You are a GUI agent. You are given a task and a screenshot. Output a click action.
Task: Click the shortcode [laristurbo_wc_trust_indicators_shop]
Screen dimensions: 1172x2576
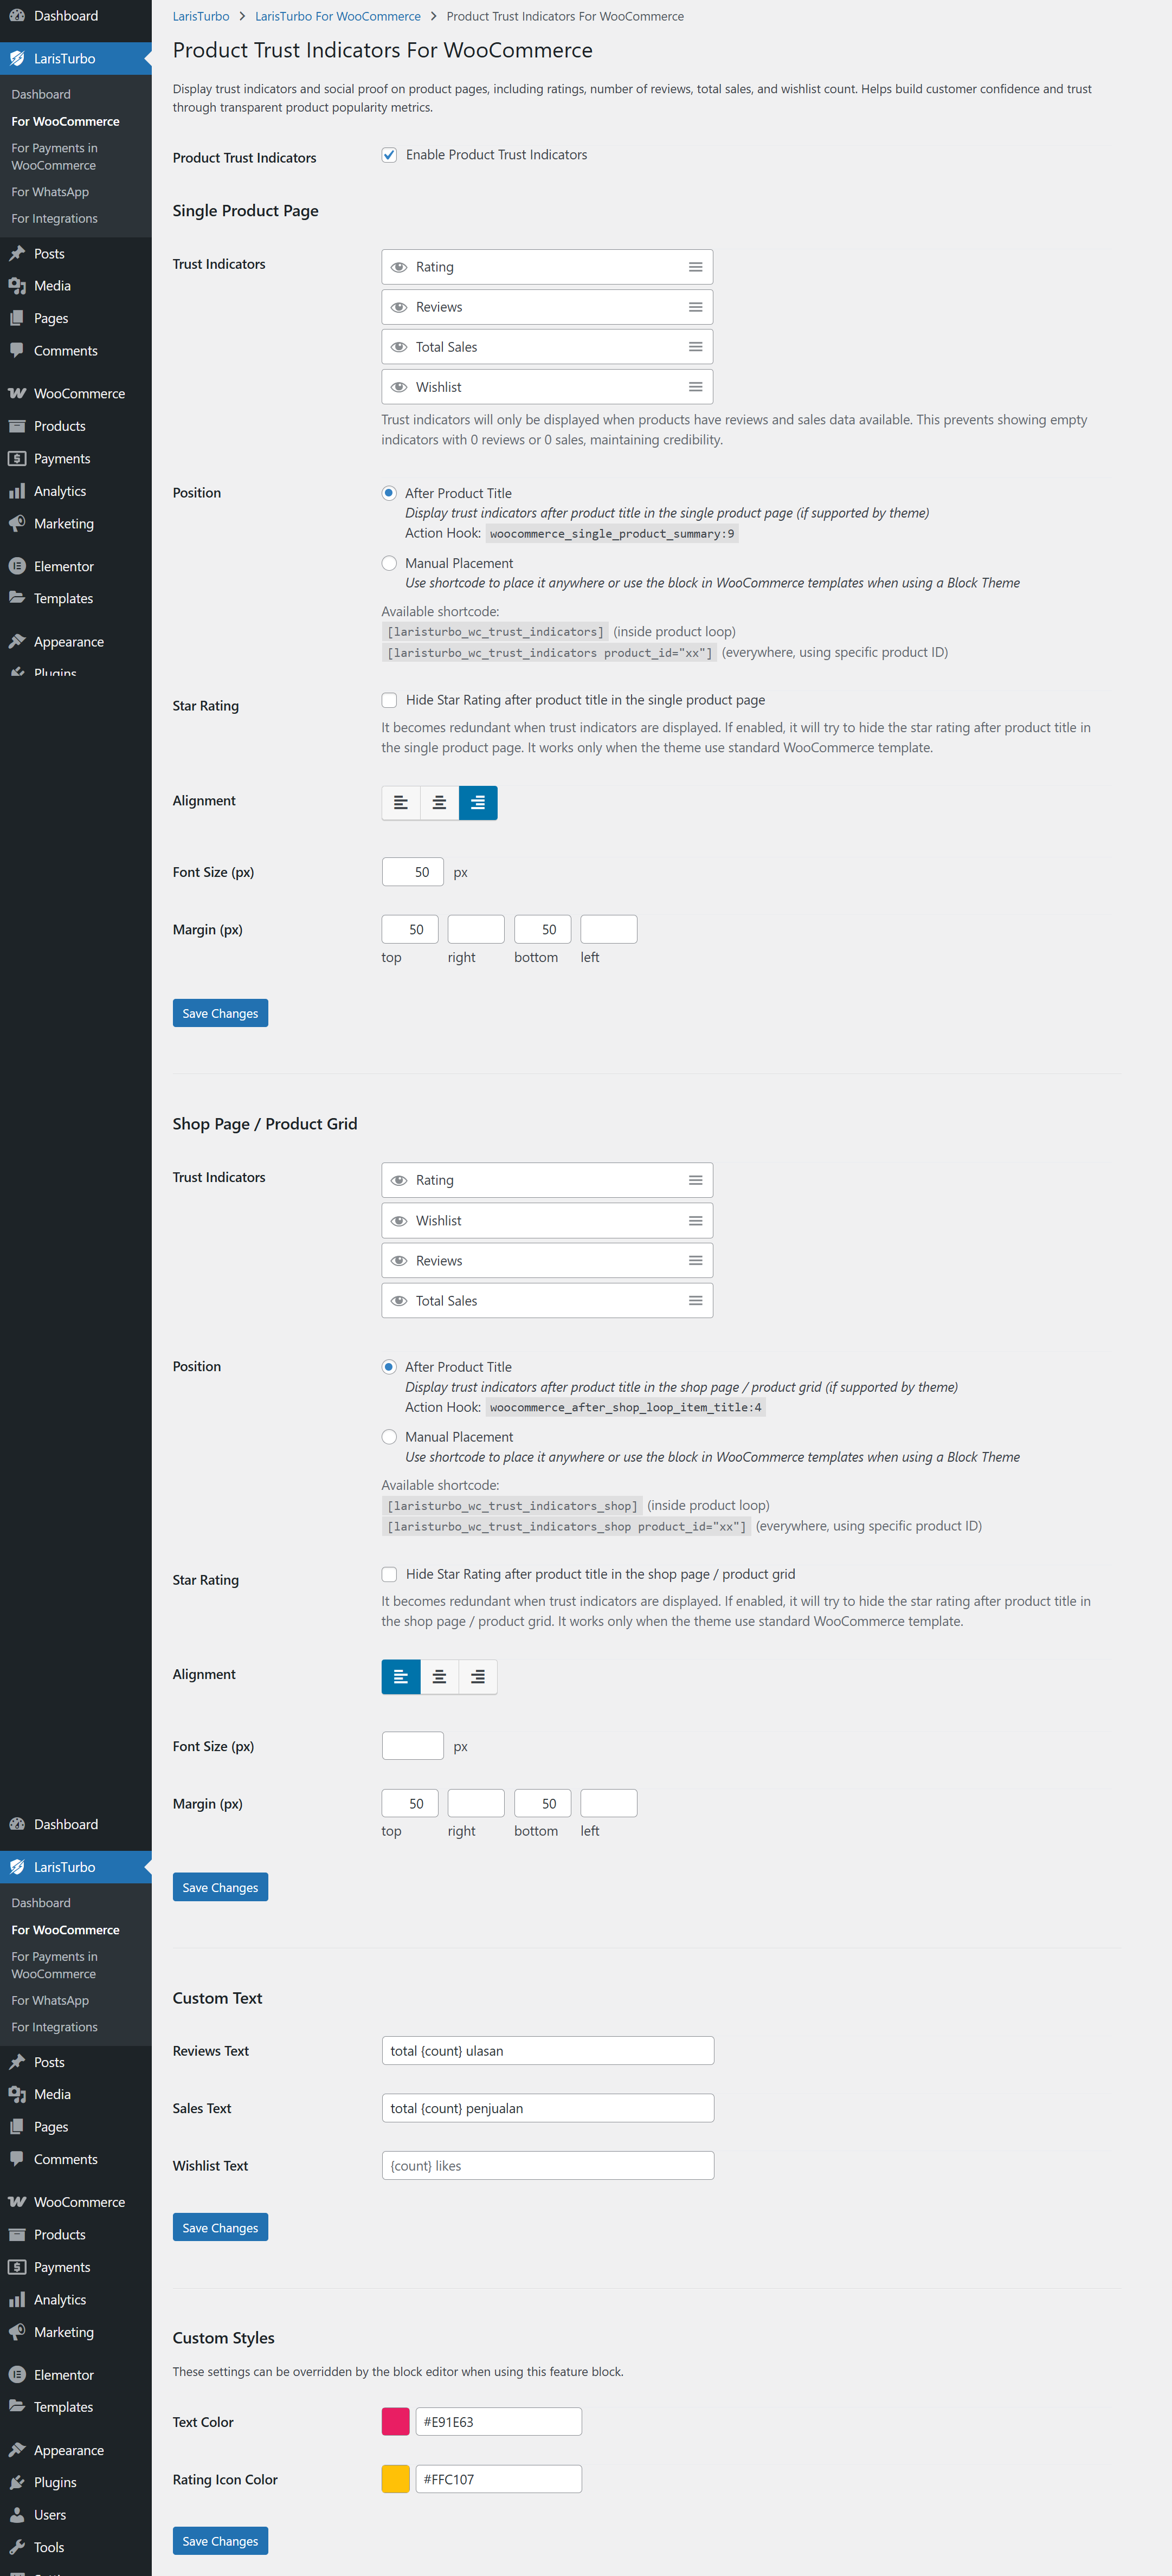513,1506
